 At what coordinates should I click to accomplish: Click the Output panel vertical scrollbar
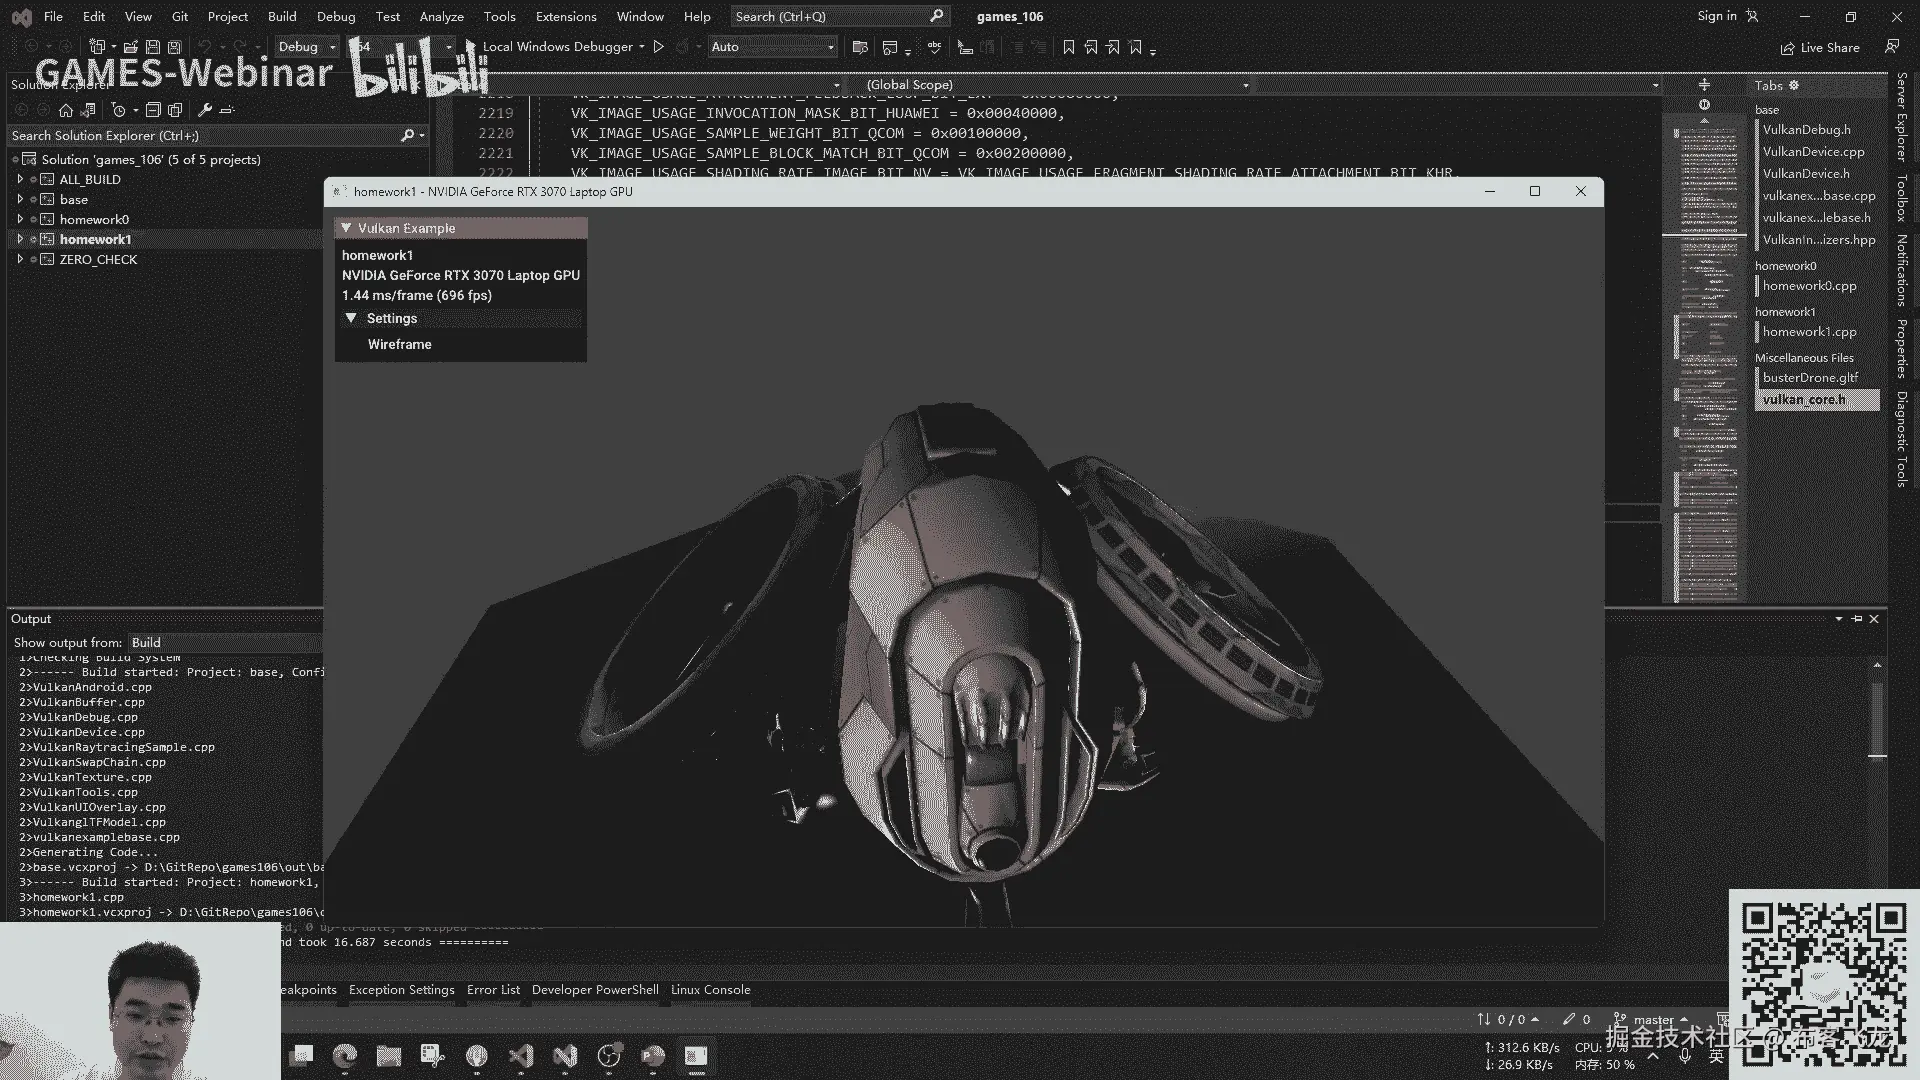coord(1877,720)
